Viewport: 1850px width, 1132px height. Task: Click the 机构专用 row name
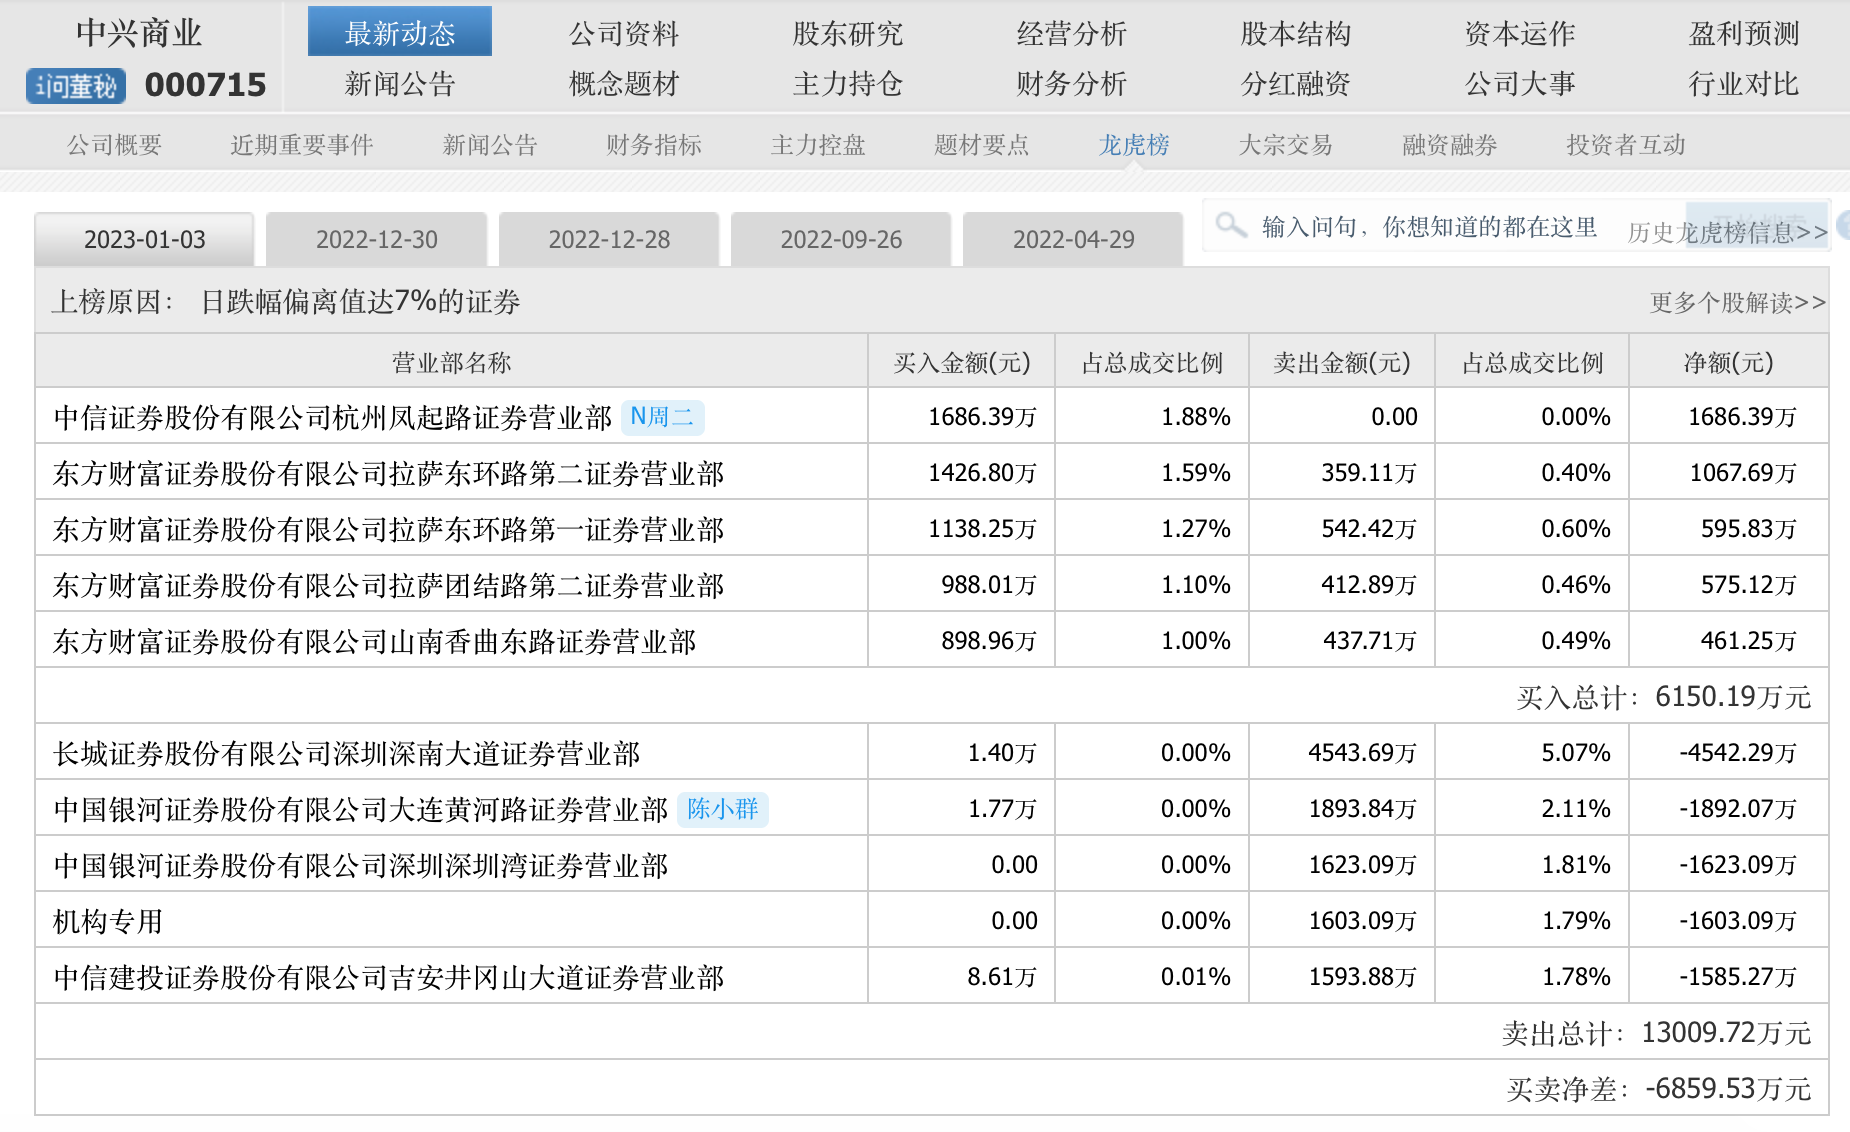coord(108,921)
